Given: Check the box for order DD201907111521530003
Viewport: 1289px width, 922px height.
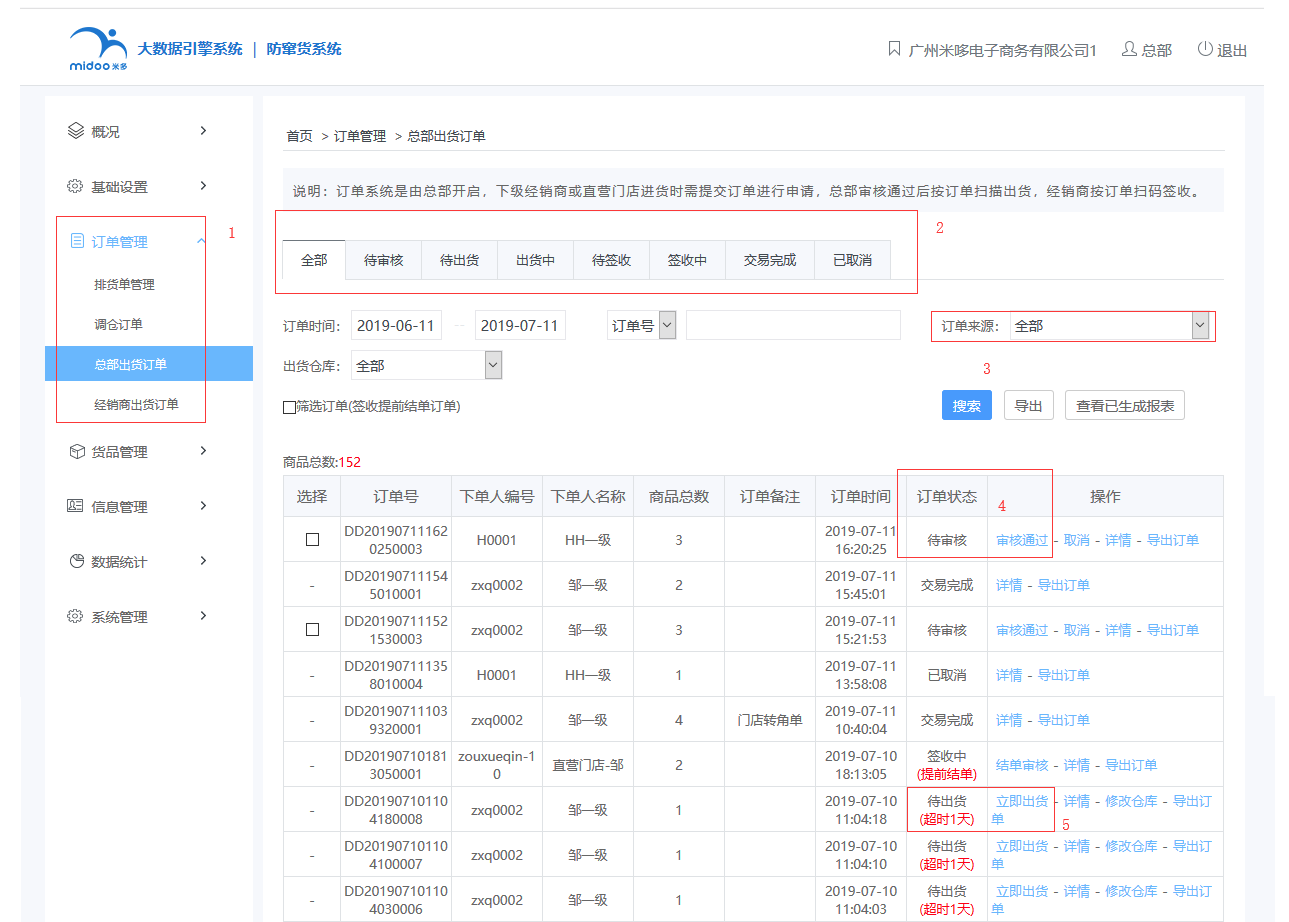Looking at the screenshot, I should pyautogui.click(x=312, y=630).
